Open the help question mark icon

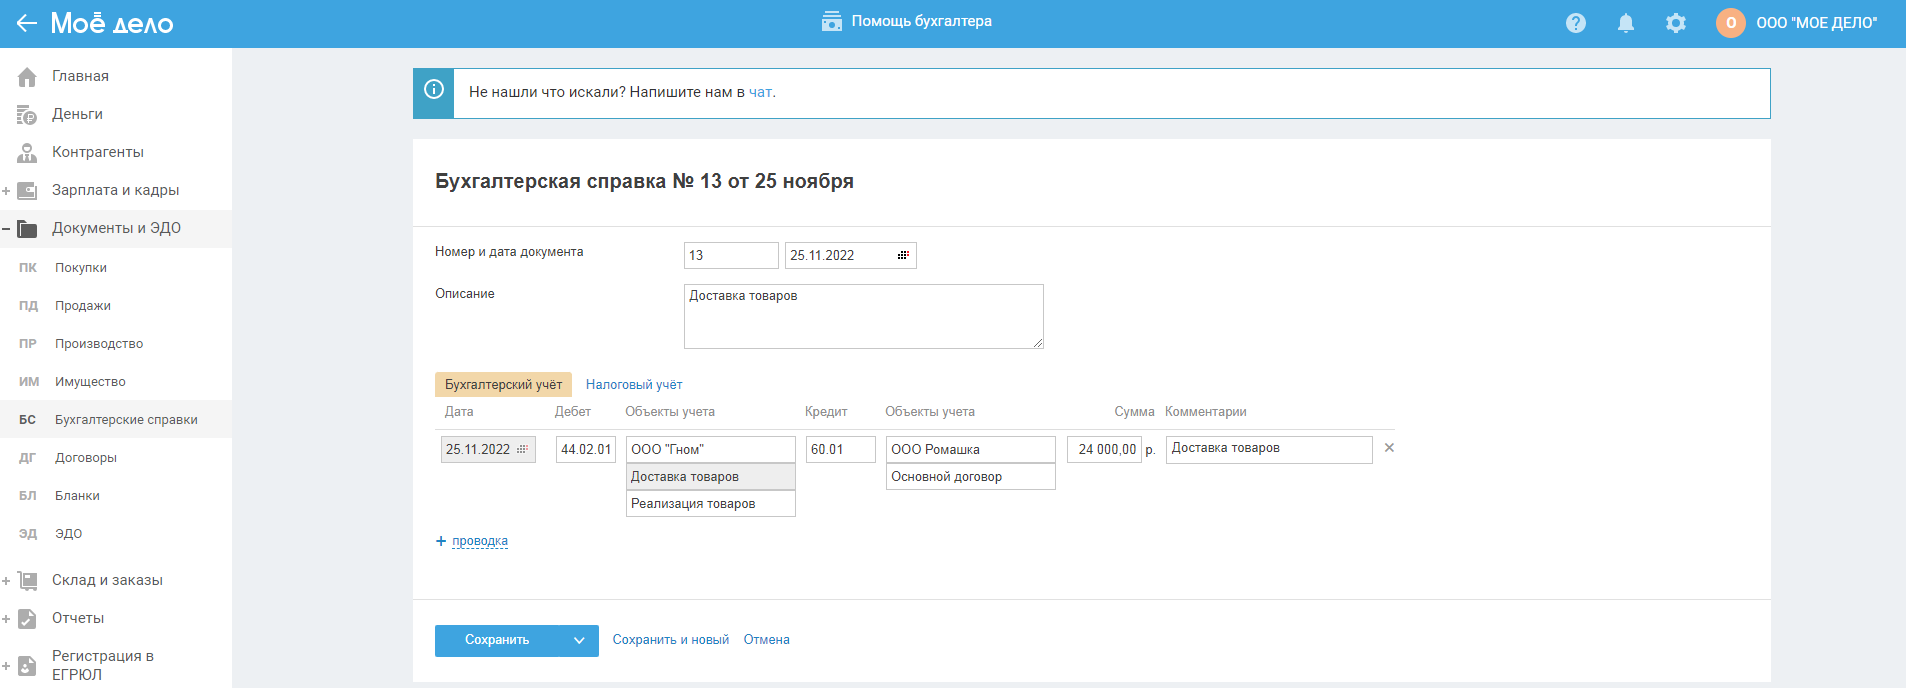(1576, 23)
